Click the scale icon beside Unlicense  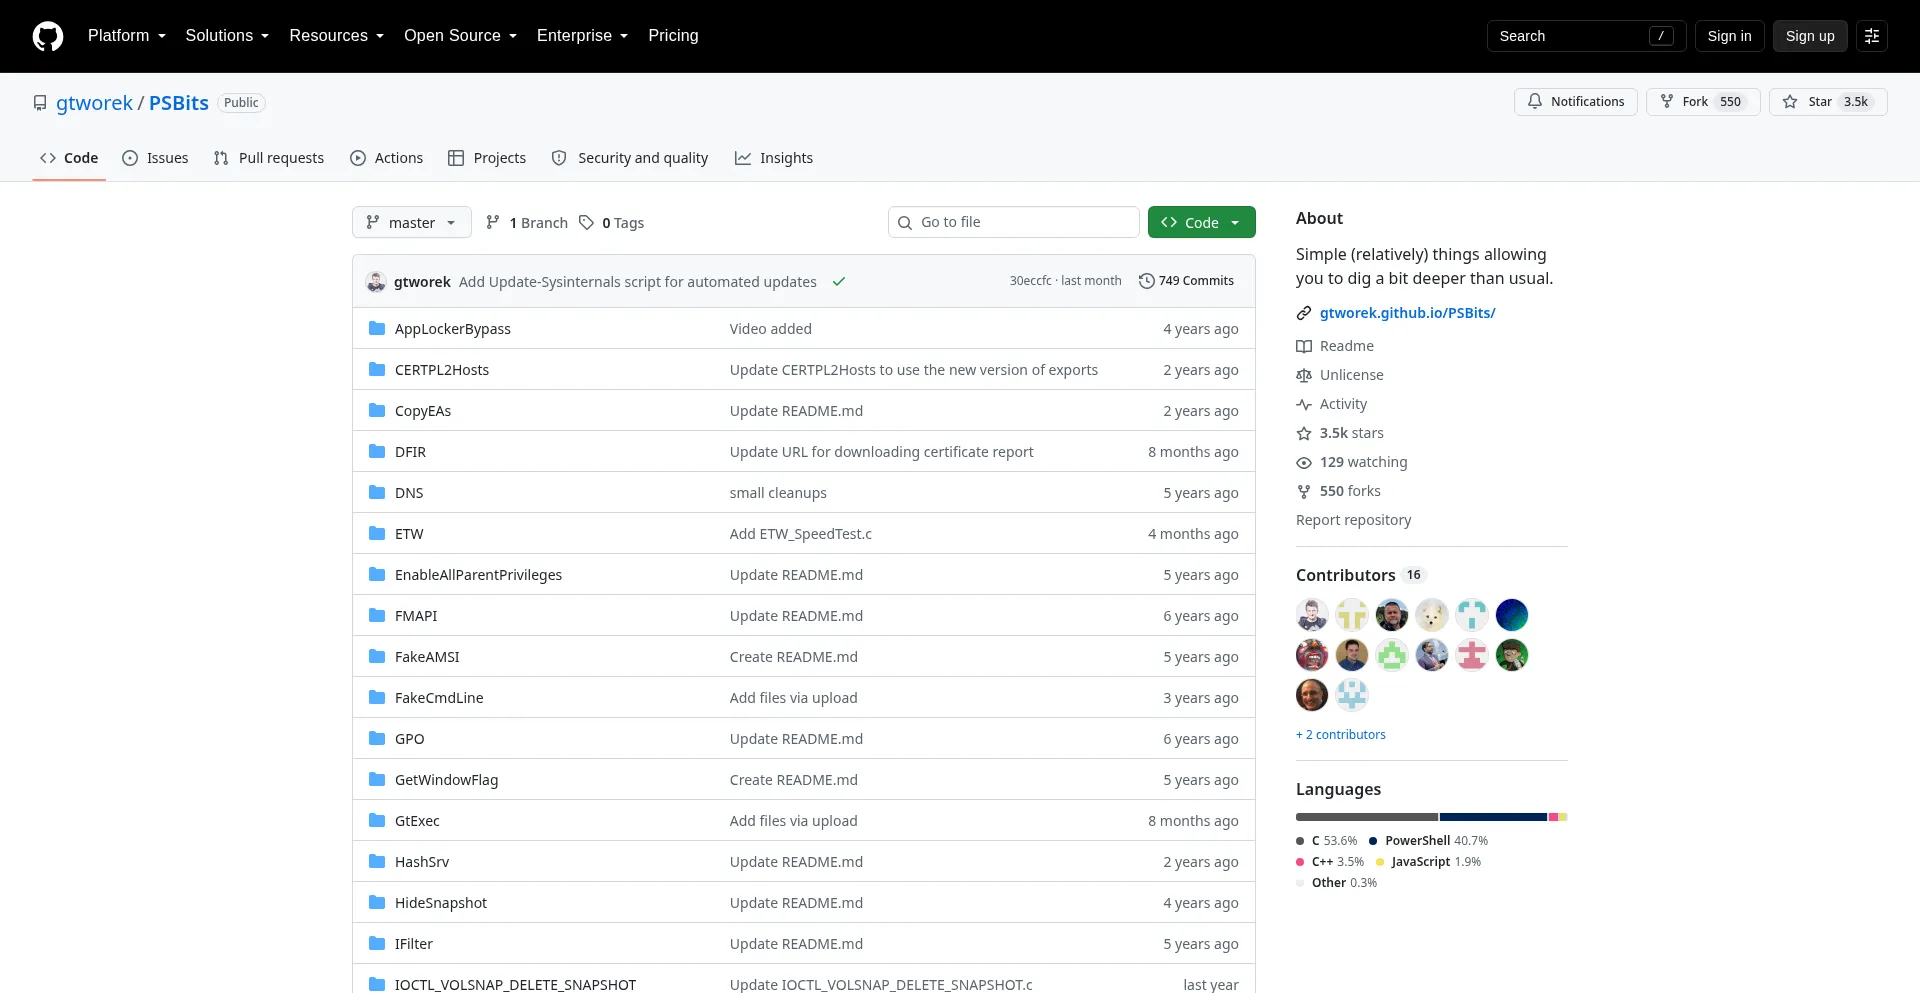(x=1304, y=375)
